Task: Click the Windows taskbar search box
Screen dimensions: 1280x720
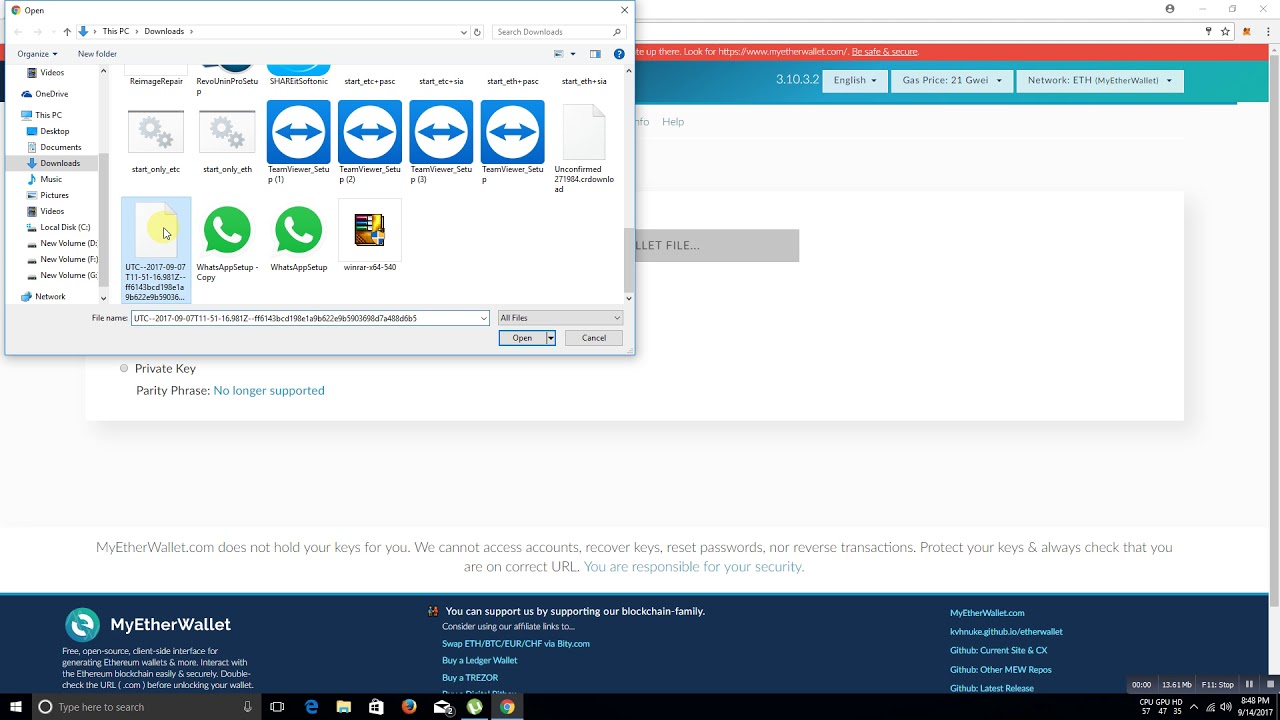Action: [x=146, y=707]
